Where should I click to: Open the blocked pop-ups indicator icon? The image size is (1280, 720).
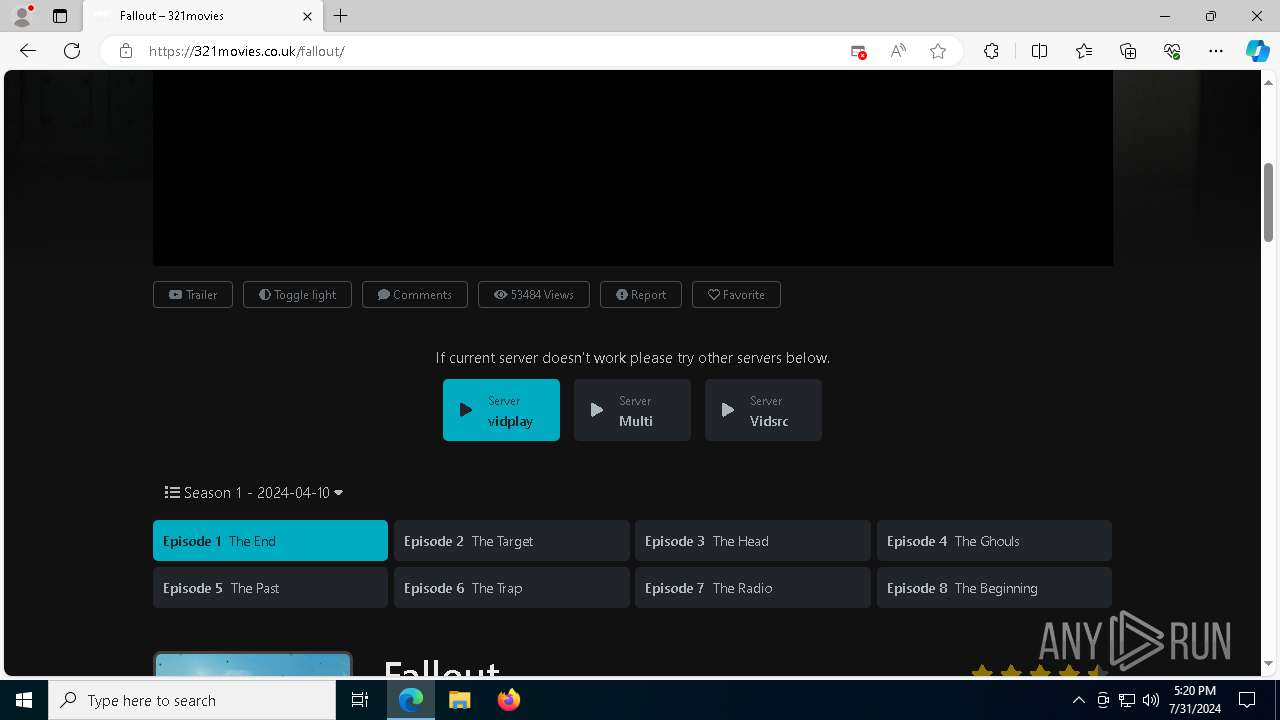point(858,51)
